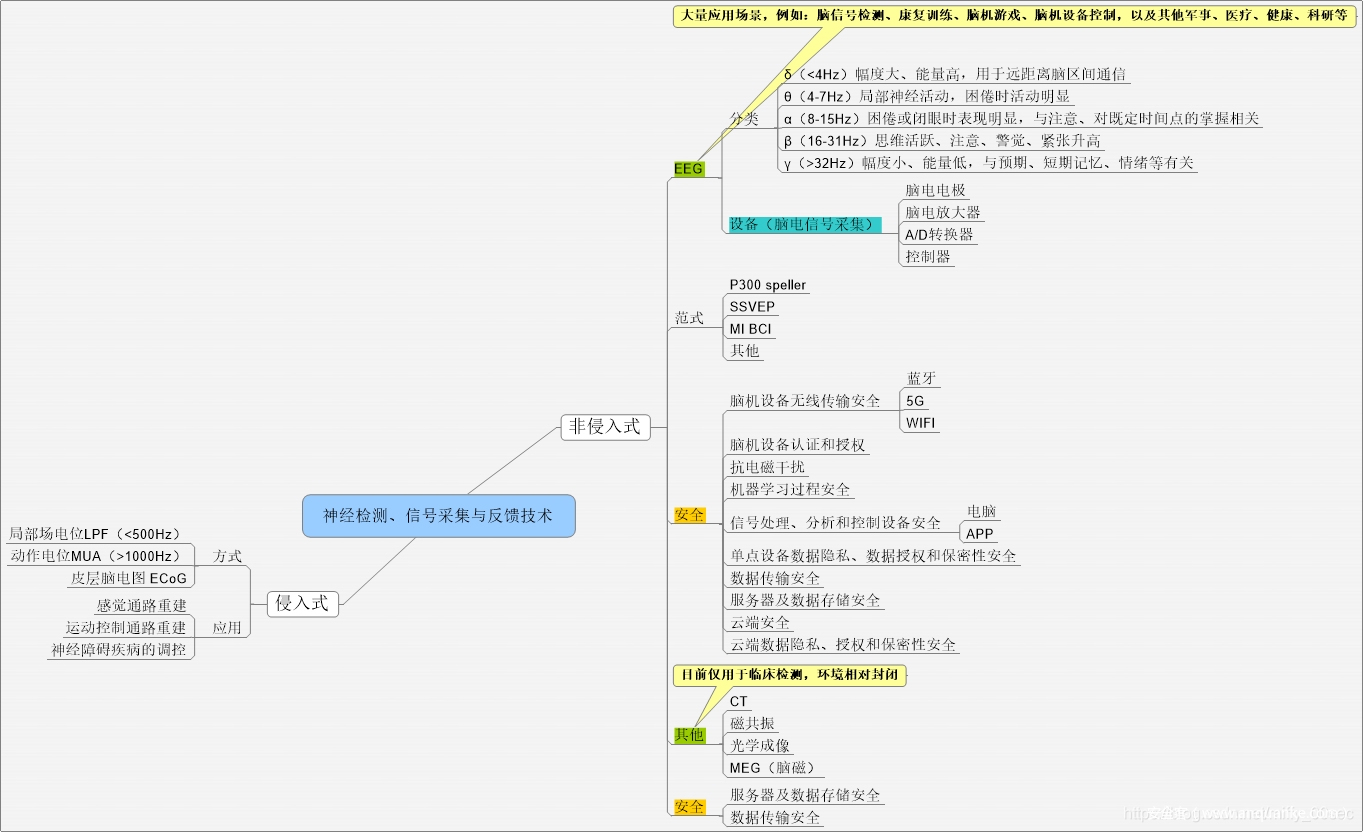Image resolution: width=1363 pixels, height=832 pixels.
Task: Click the 侵入式 branch node
Action: point(302,603)
